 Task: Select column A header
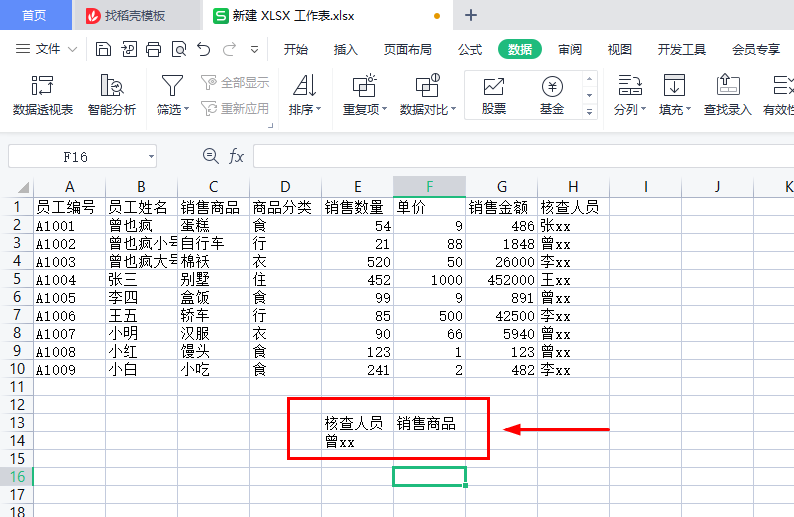69,187
